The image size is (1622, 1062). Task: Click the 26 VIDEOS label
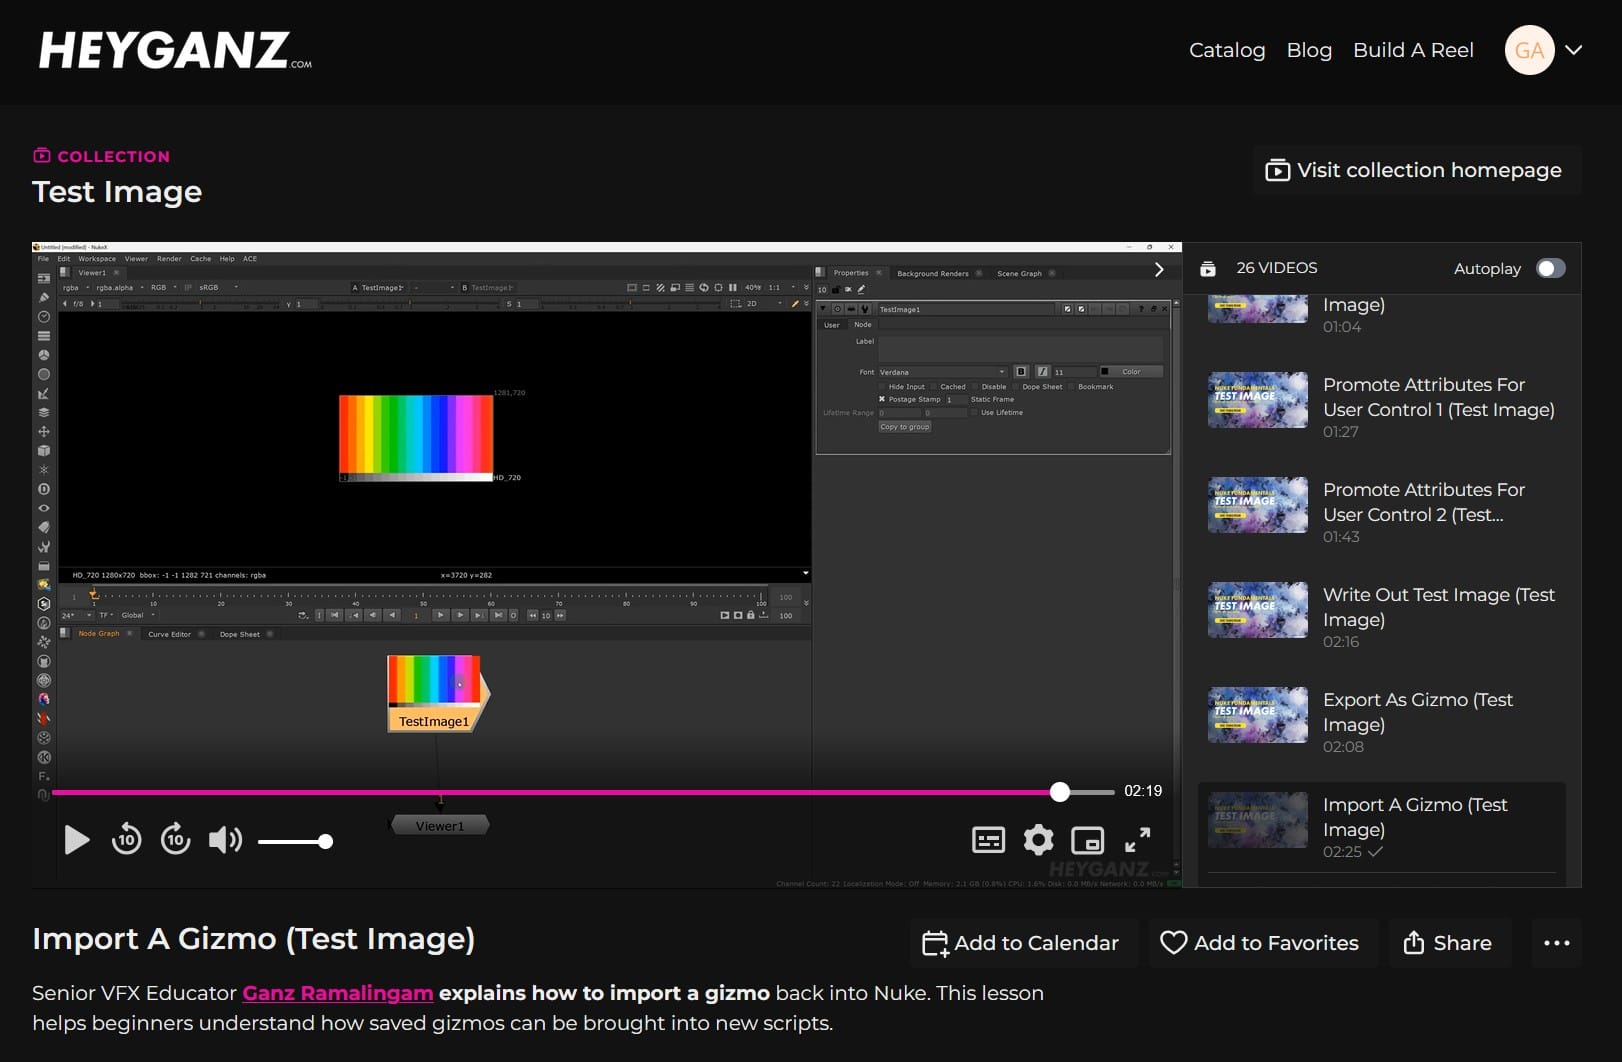click(1277, 268)
